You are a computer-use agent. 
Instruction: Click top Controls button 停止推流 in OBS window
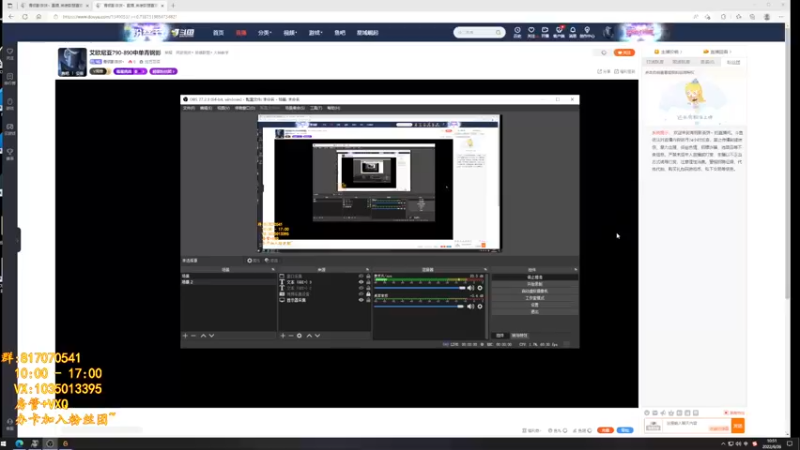[x=535, y=277]
